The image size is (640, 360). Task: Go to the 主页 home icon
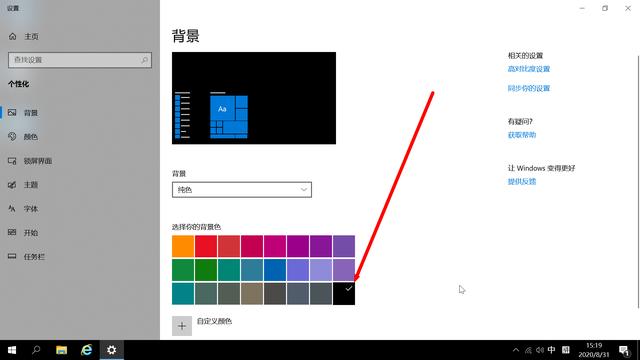click(12, 36)
